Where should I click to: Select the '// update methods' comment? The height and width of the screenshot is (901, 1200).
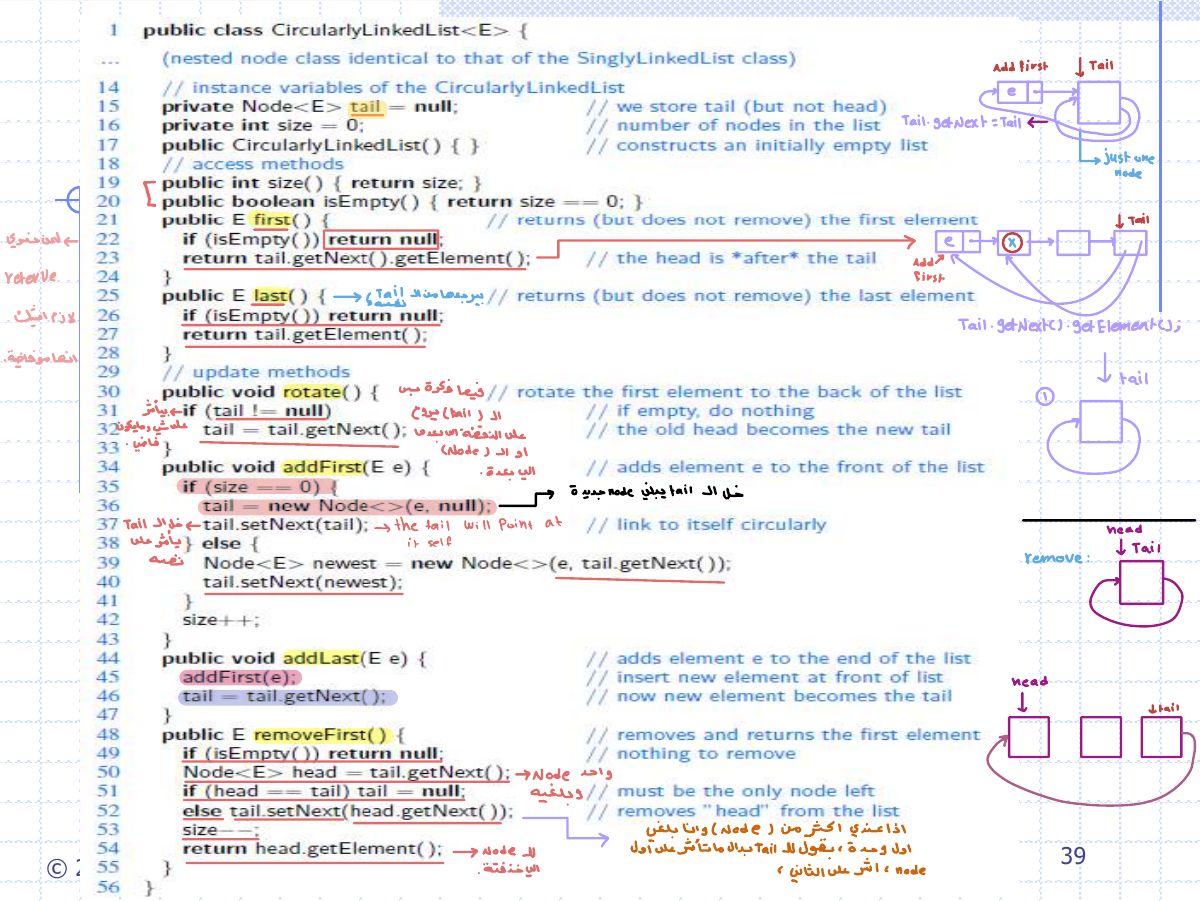click(x=257, y=372)
